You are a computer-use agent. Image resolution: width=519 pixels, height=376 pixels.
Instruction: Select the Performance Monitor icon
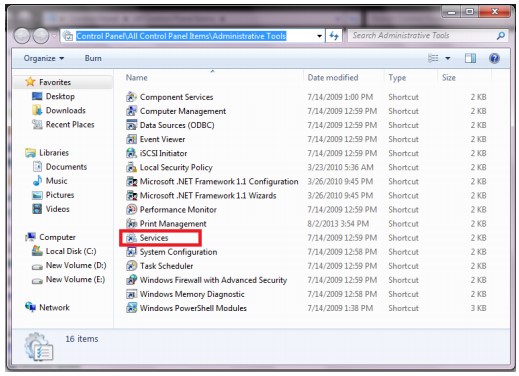131,209
